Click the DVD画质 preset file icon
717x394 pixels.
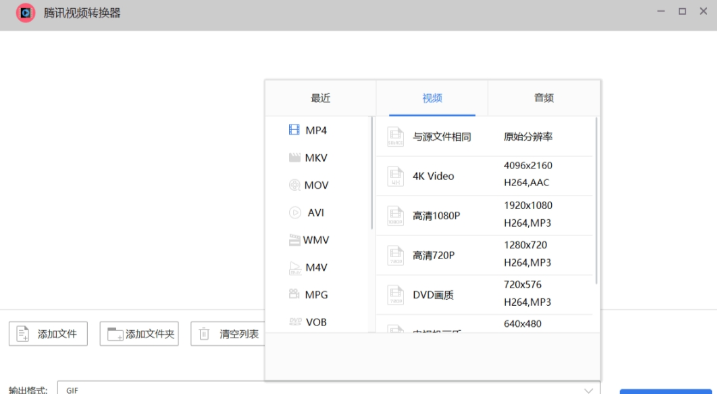(396, 295)
